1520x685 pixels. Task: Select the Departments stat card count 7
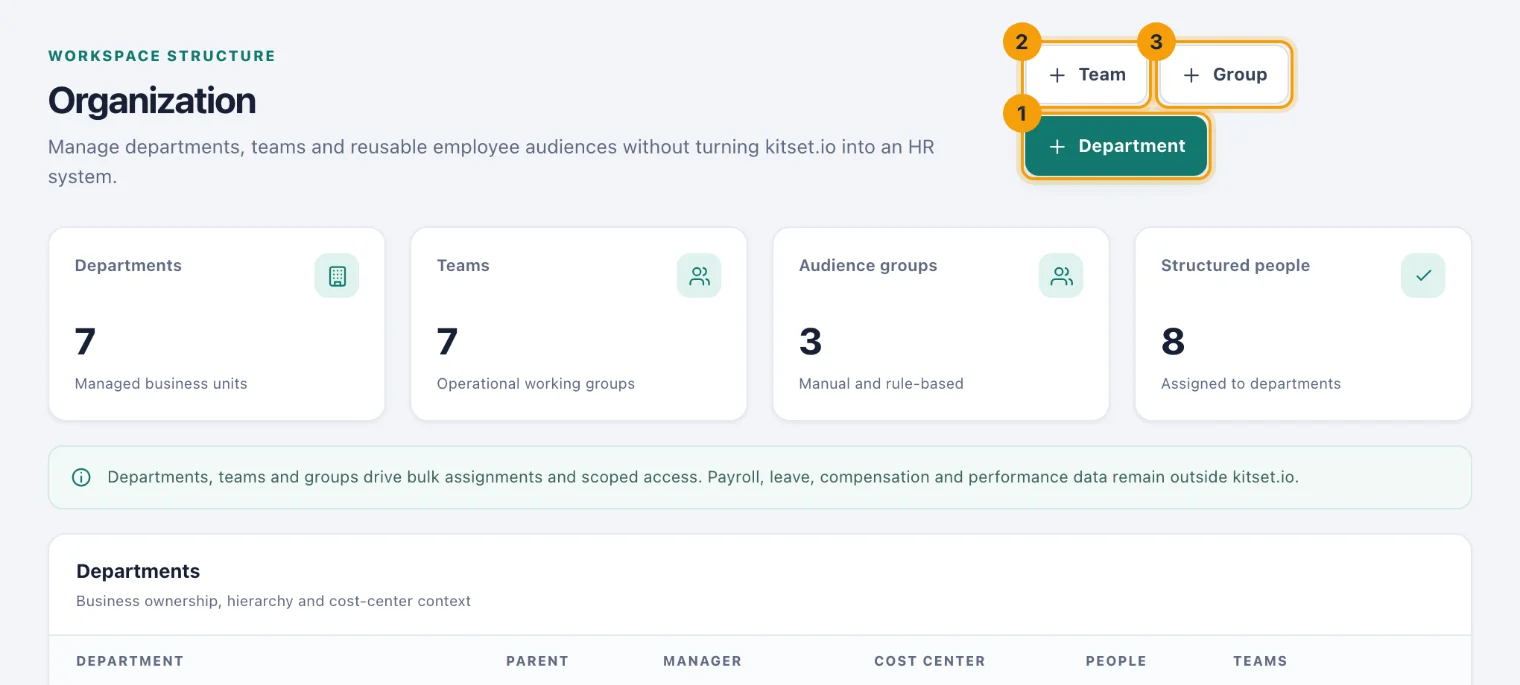[x=85, y=342]
